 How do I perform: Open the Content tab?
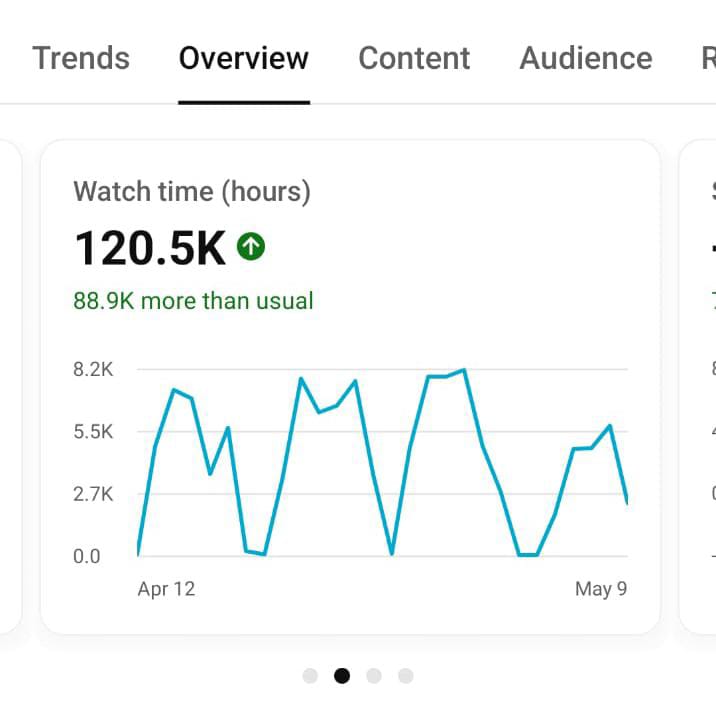(414, 58)
